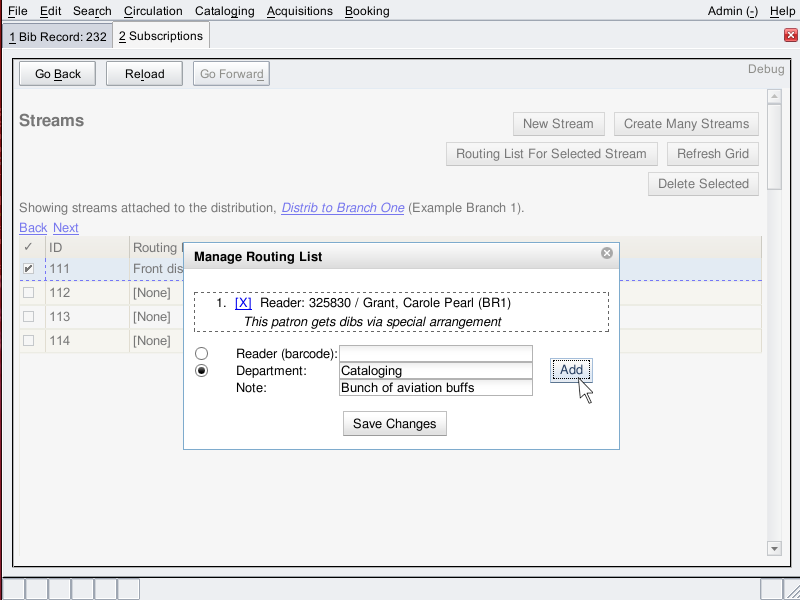Image resolution: width=800 pixels, height=600 pixels.
Task: Close the tab with red X icon
Action: [790, 35]
